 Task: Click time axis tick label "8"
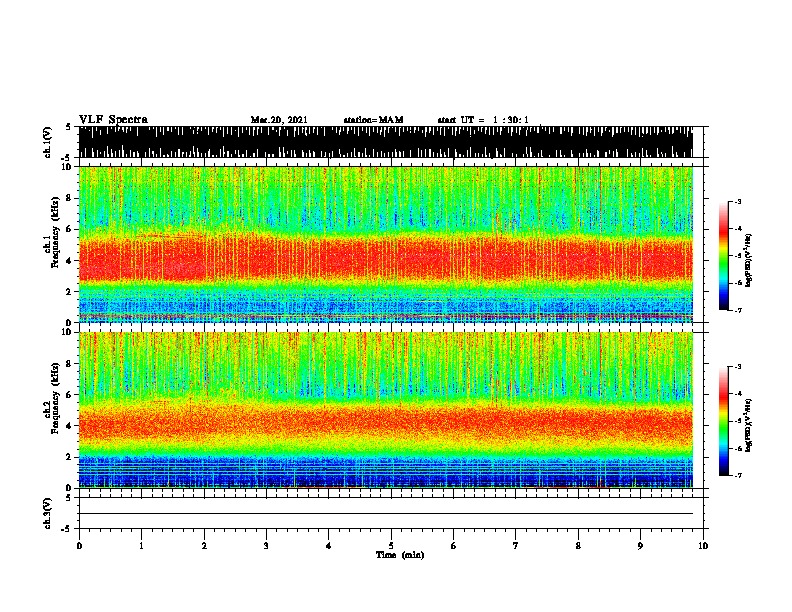coord(578,545)
